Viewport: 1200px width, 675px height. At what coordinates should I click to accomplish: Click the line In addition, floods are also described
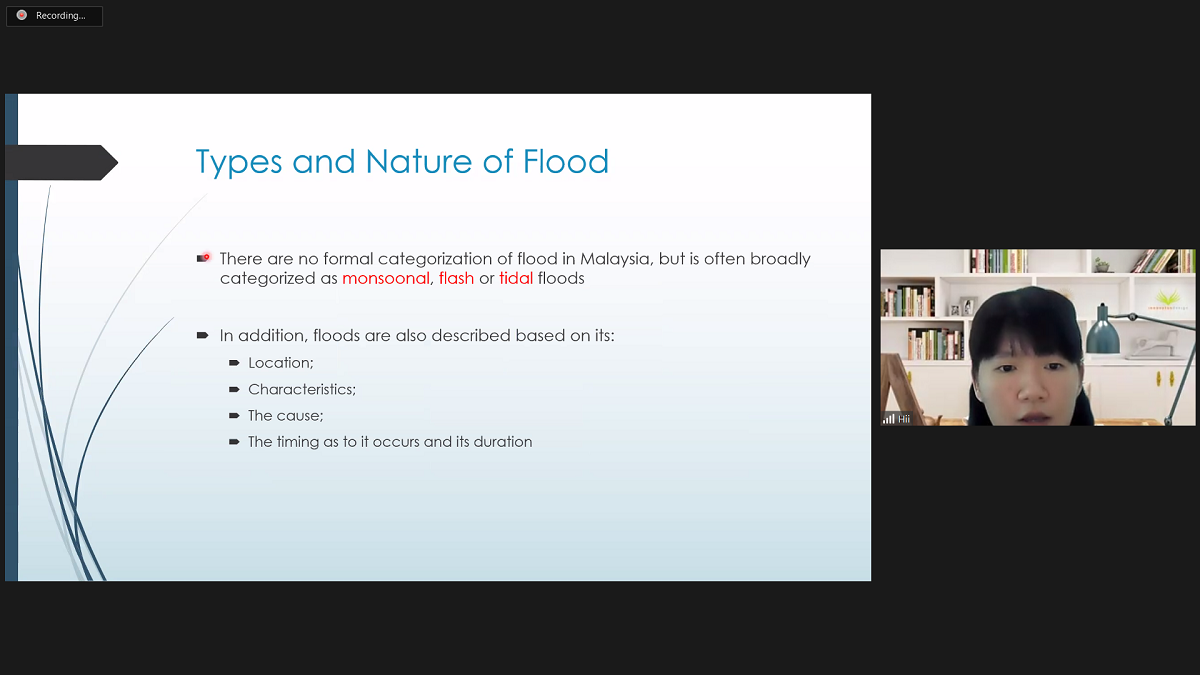417,336
